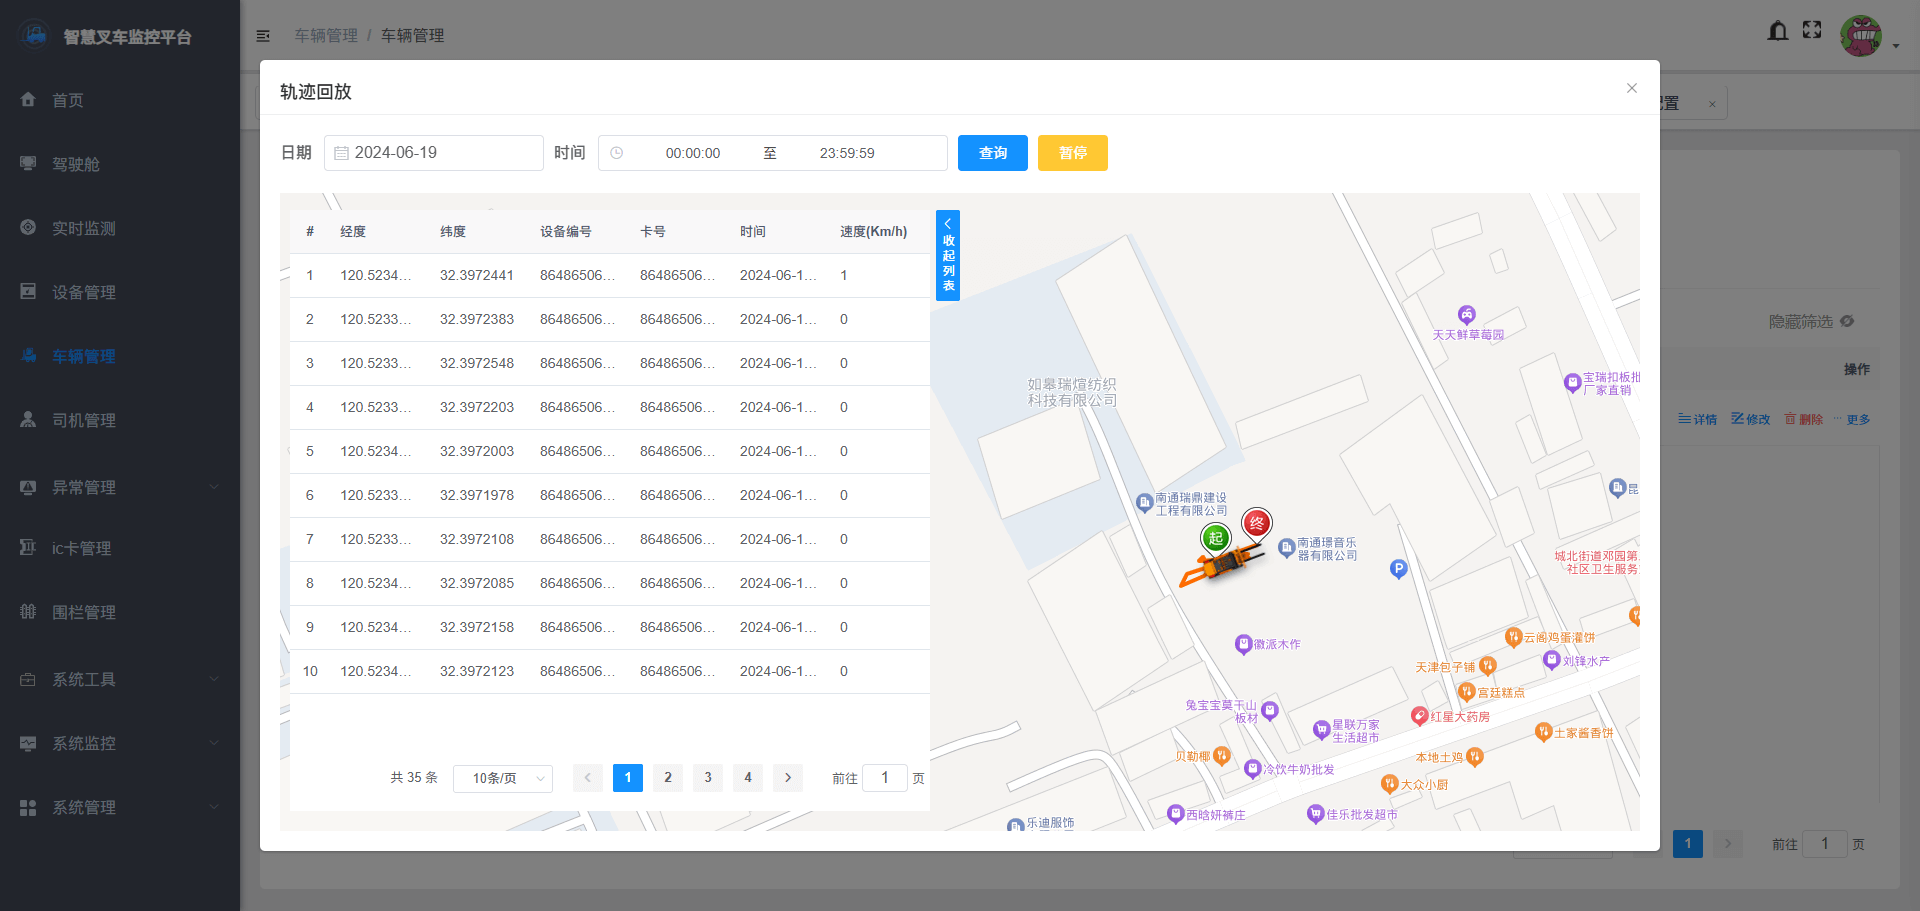This screenshot has height=911, width=1920.
Task: Collapse the track list panel
Action: point(947,255)
